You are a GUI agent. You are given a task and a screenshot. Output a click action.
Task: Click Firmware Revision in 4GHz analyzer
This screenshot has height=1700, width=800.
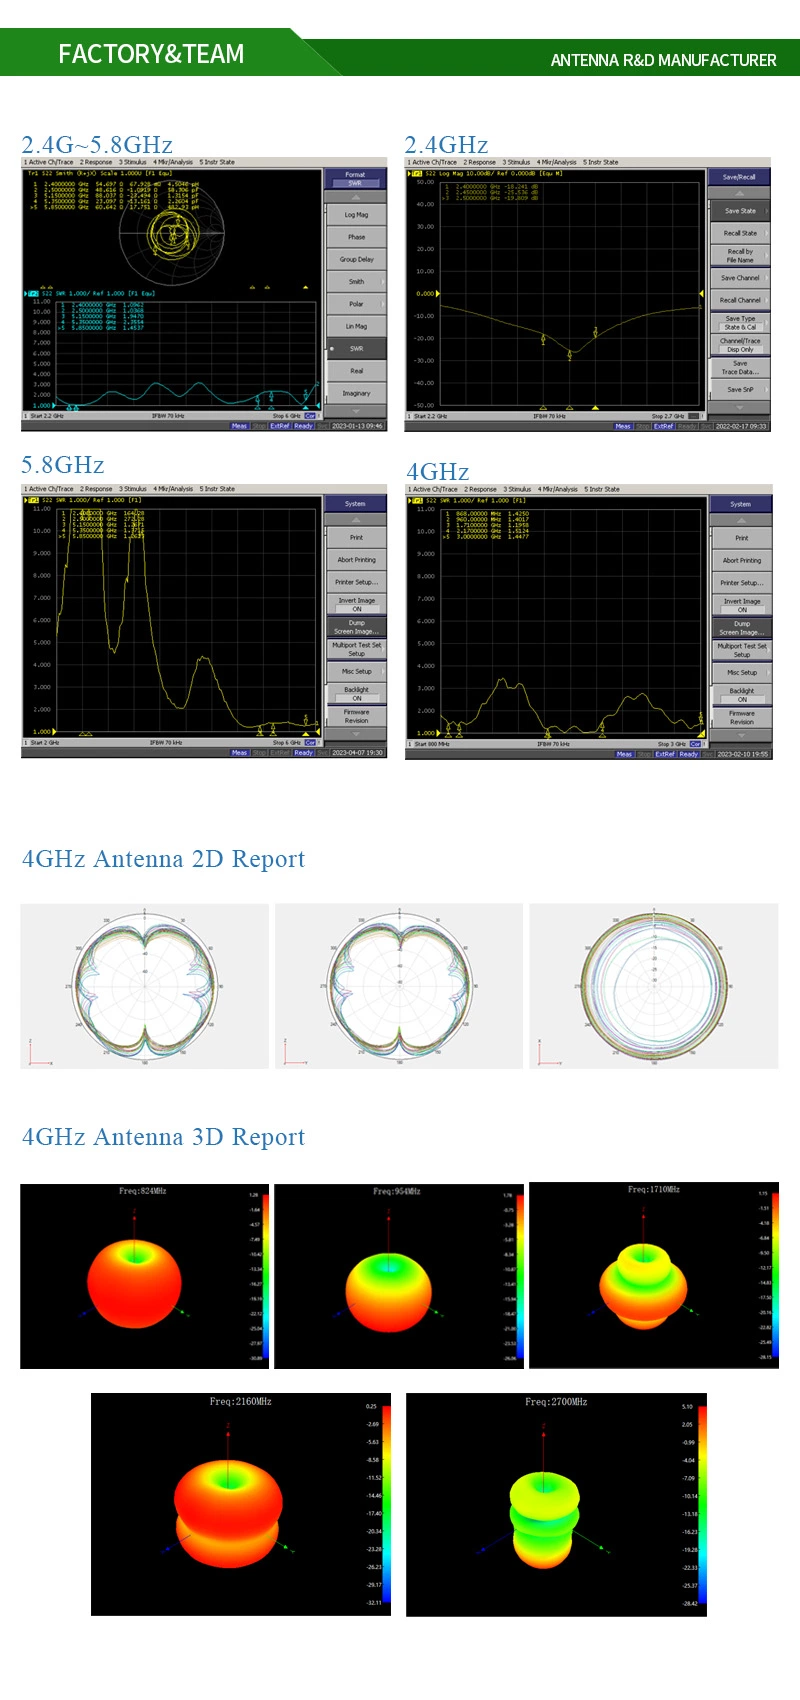pyautogui.click(x=741, y=717)
